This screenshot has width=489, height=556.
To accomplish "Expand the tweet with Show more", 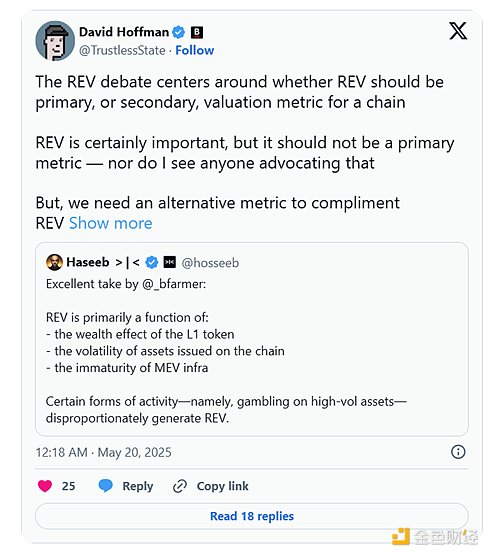I will [111, 223].
